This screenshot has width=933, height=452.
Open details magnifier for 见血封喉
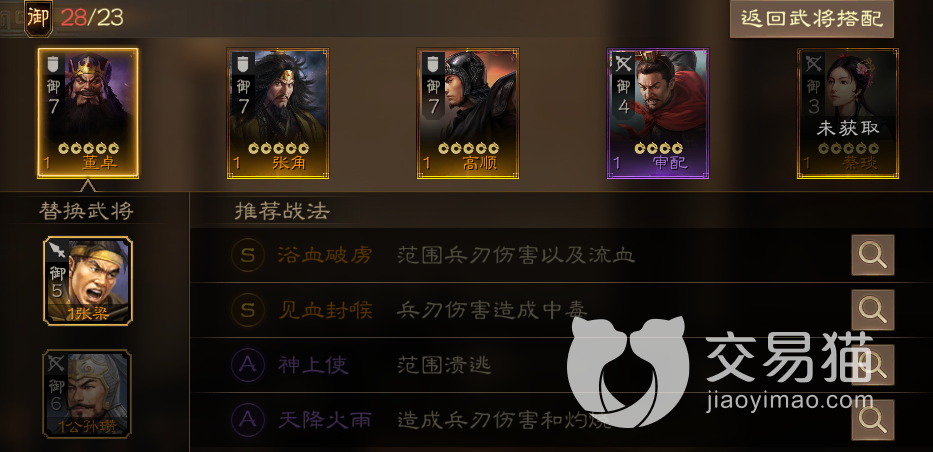click(872, 310)
